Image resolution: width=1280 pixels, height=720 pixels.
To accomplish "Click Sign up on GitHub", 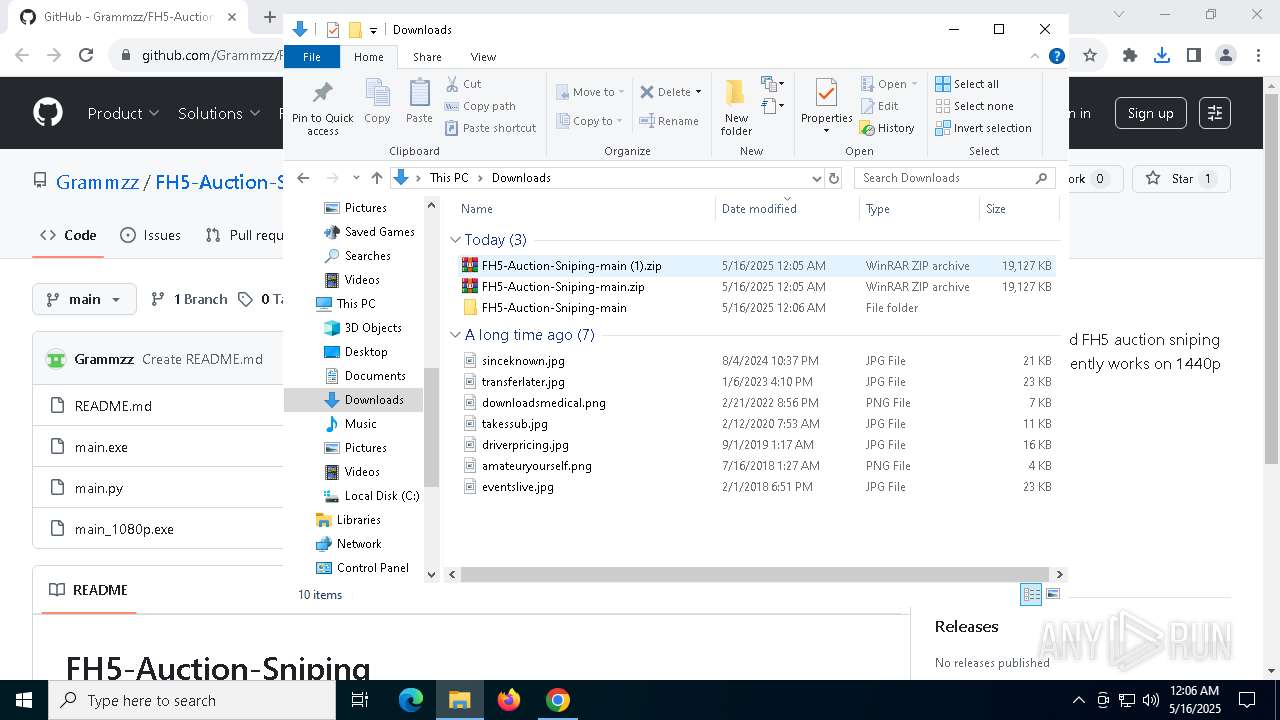I will [x=1150, y=113].
